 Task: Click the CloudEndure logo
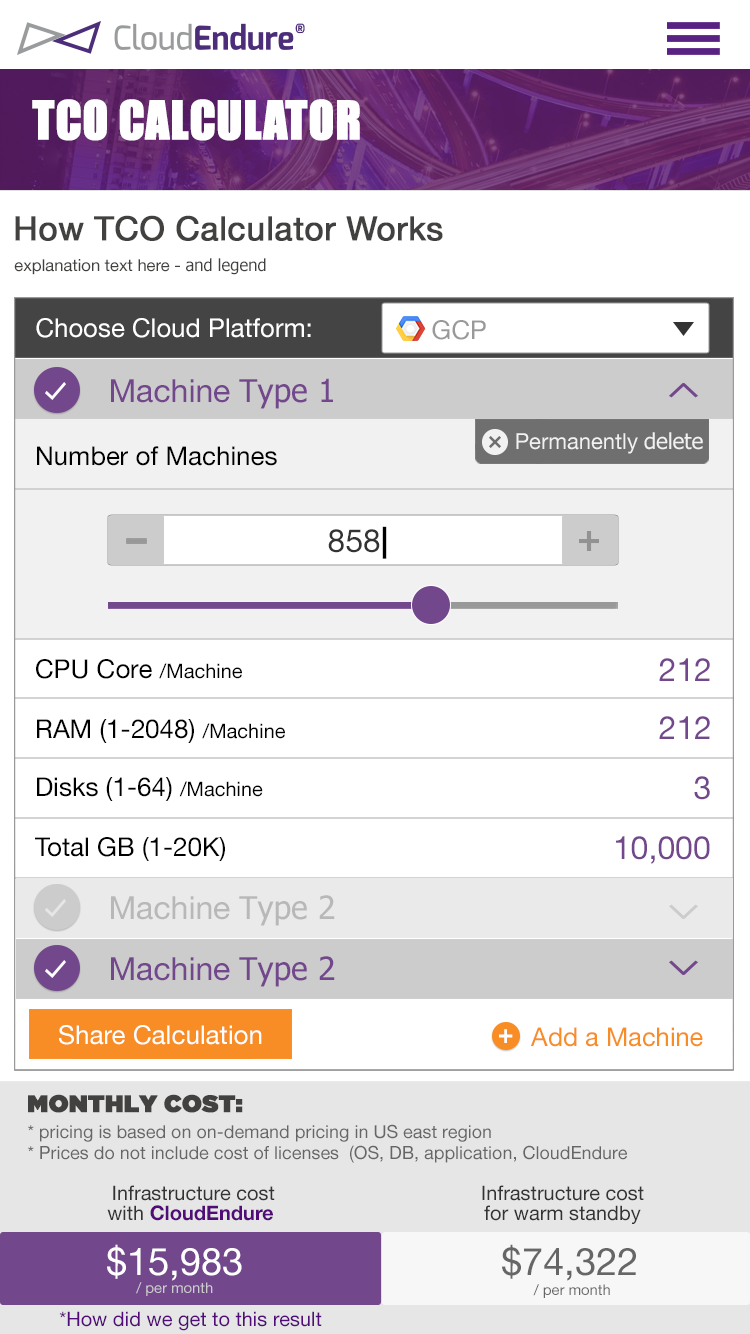161,38
